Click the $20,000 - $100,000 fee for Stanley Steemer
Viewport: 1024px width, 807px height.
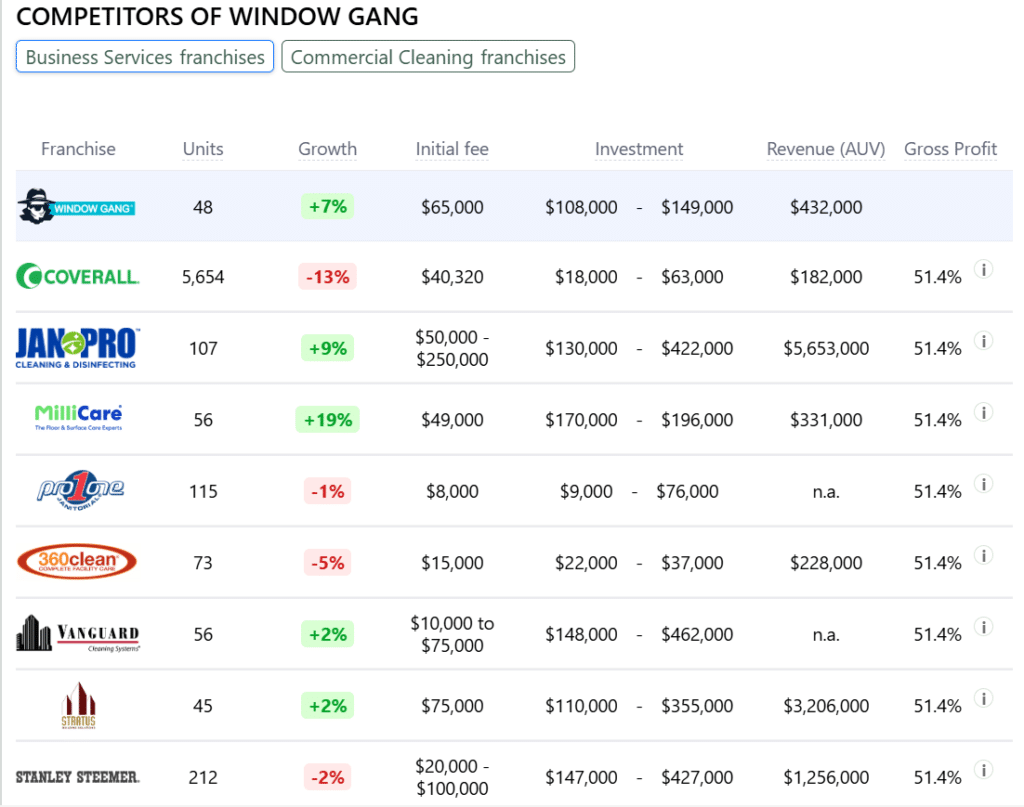[452, 777]
